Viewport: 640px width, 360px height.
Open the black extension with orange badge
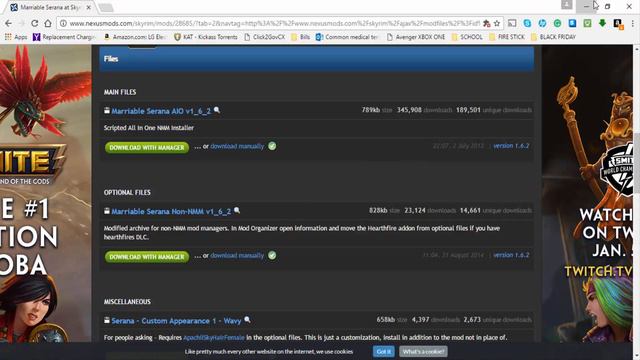click(x=618, y=24)
